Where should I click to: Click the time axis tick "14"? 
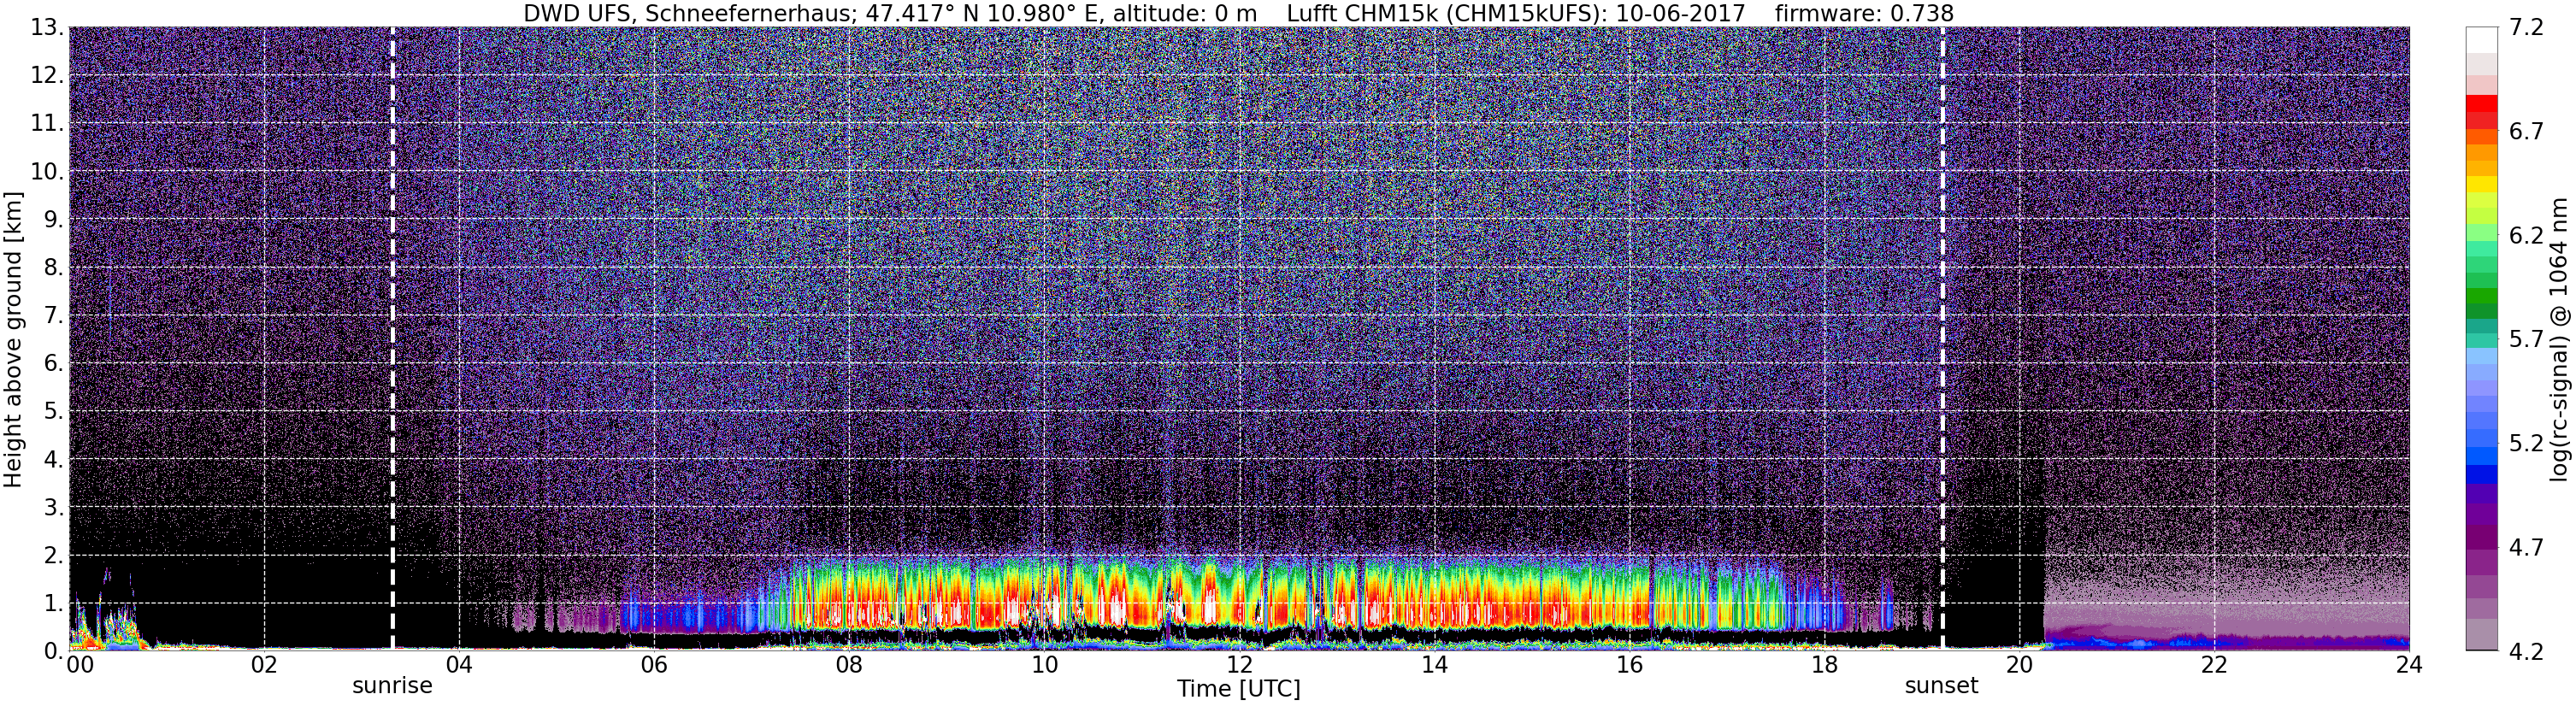(1434, 666)
